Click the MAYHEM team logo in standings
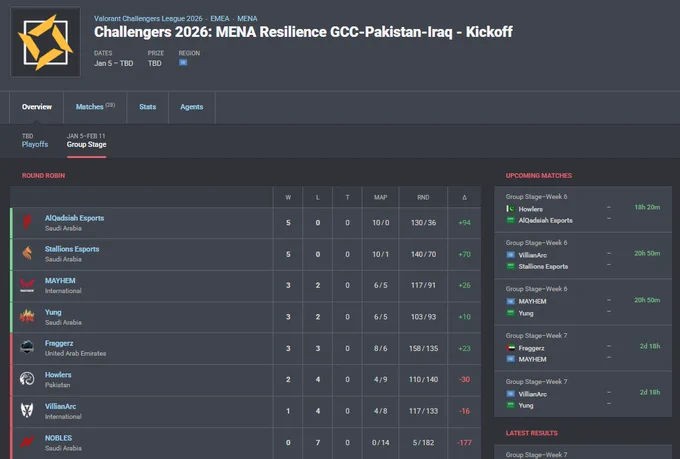This screenshot has height=459, width=680. point(27,285)
